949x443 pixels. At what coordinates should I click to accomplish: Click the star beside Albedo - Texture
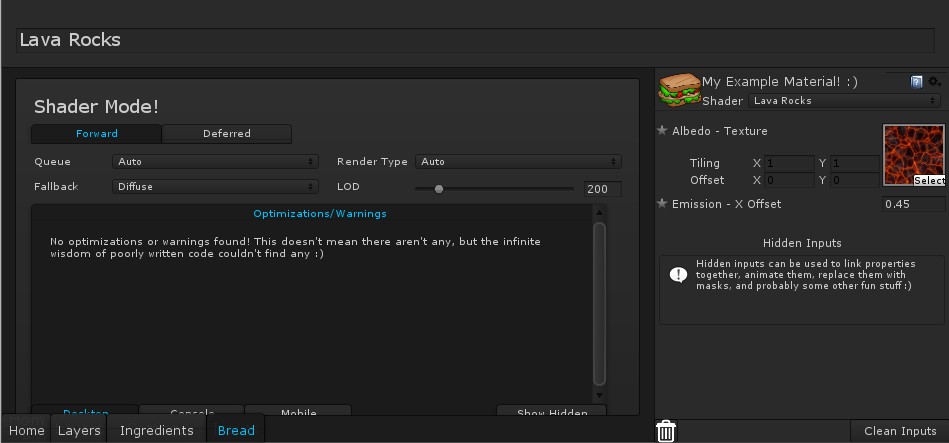pyautogui.click(x=662, y=131)
